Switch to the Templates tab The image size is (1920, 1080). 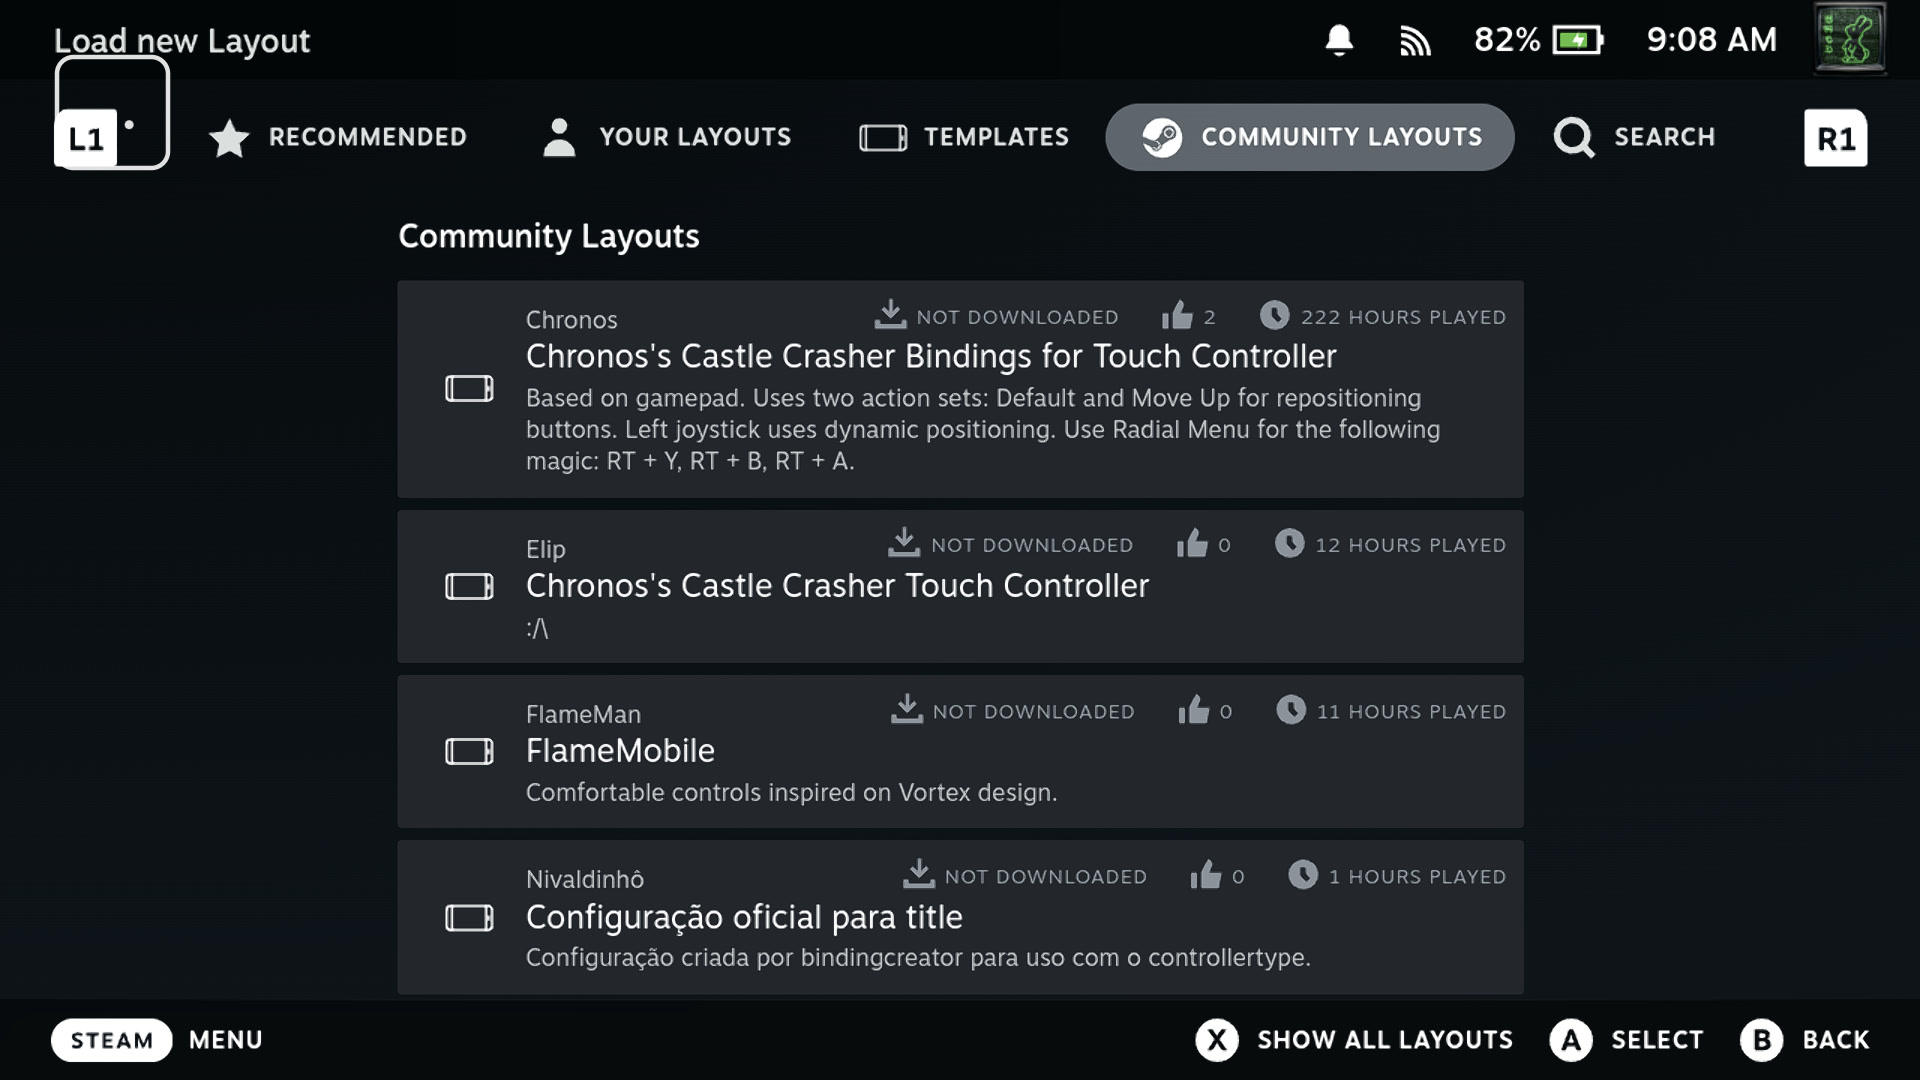(x=964, y=137)
